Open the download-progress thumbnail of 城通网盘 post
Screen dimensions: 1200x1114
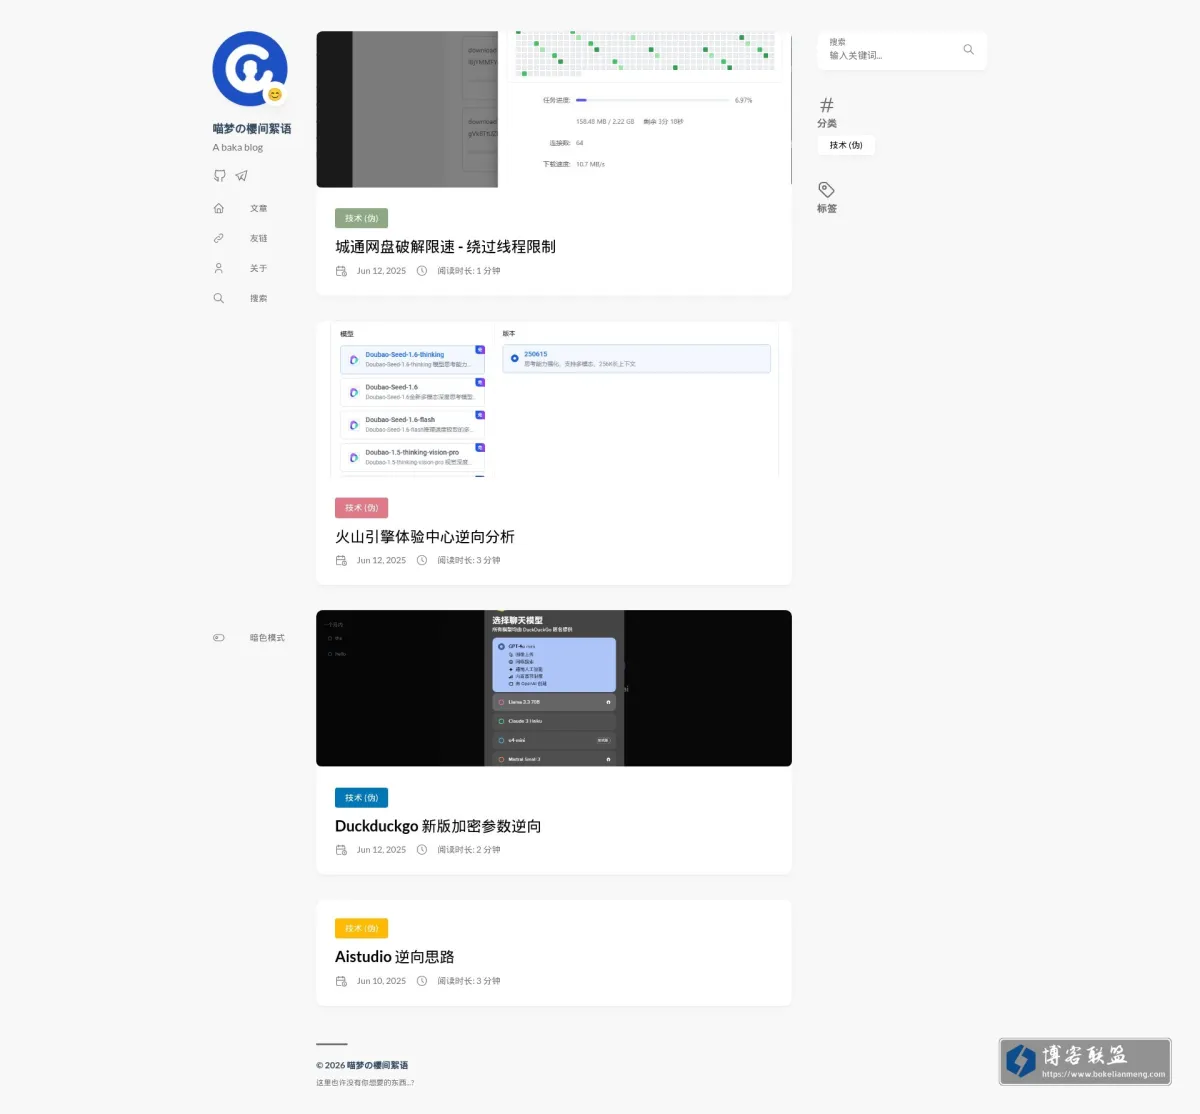click(x=554, y=109)
